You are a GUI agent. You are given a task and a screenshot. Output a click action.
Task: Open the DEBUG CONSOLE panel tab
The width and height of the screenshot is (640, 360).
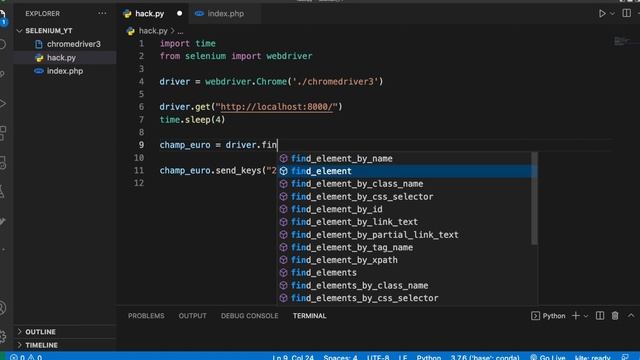[x=249, y=316]
